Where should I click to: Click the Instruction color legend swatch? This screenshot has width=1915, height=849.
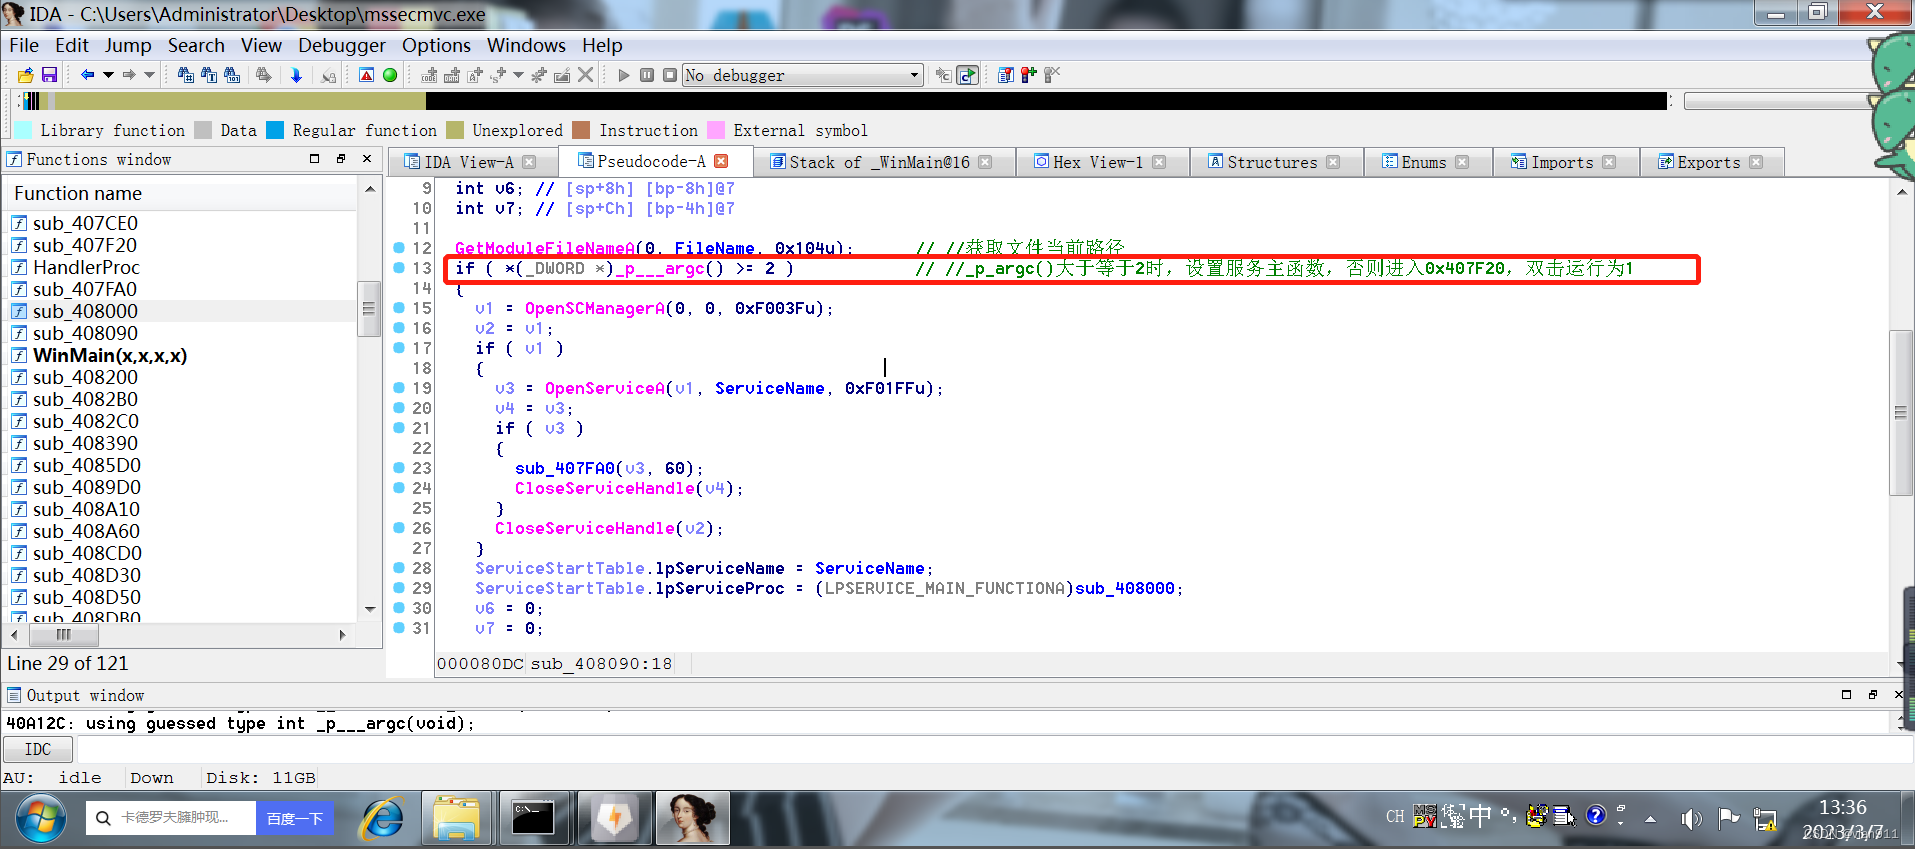pos(581,130)
